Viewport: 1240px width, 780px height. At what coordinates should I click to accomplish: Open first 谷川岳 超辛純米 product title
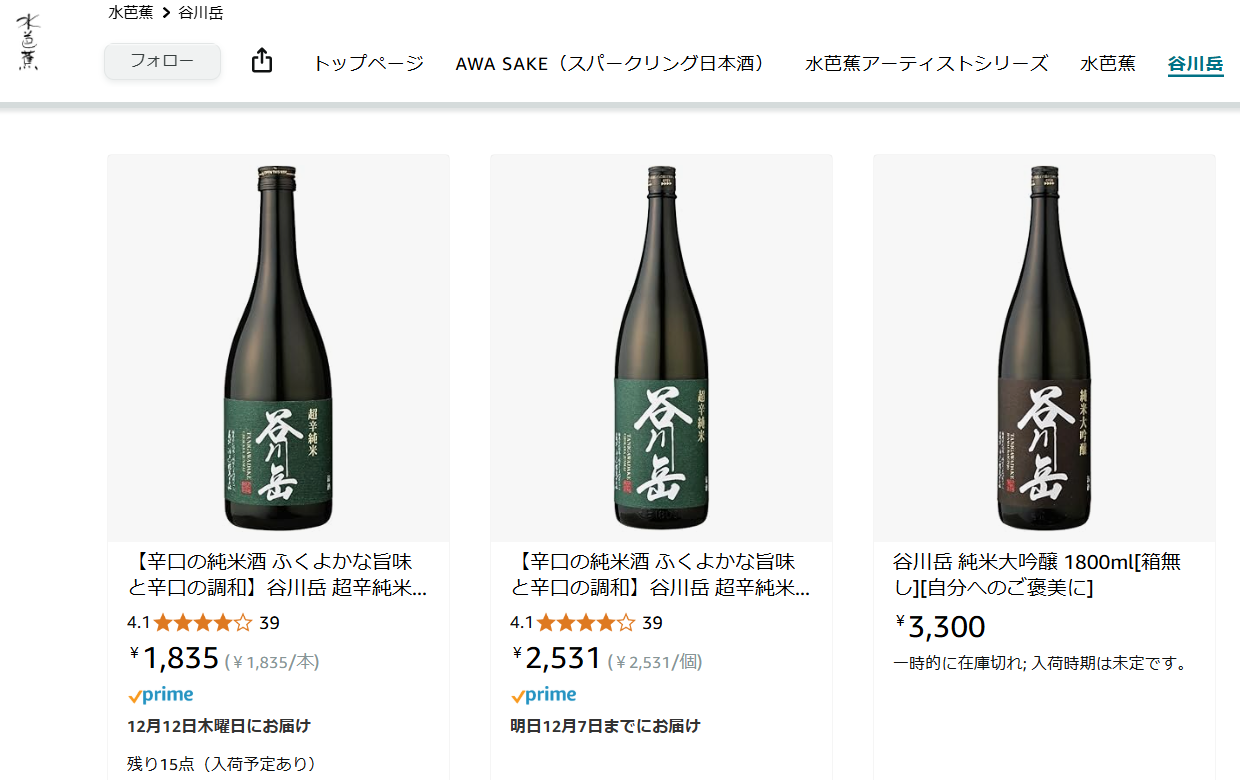[x=279, y=575]
